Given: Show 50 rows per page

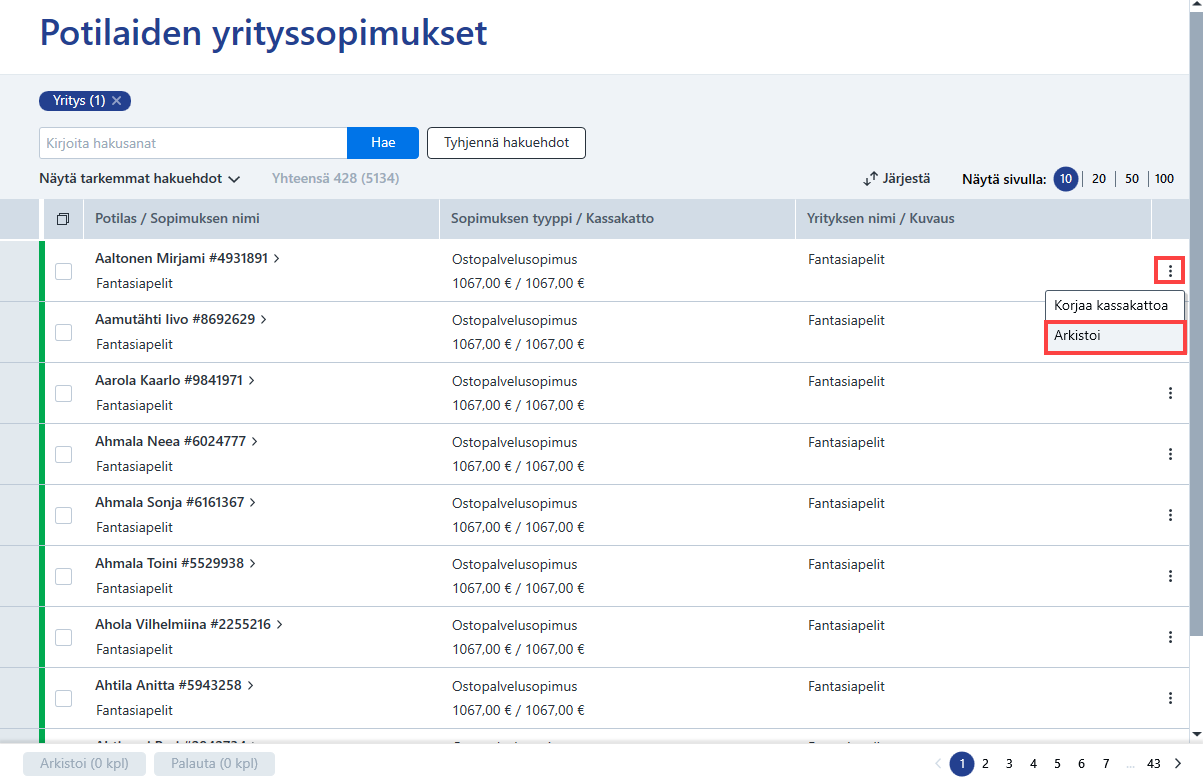Looking at the screenshot, I should point(1132,179).
